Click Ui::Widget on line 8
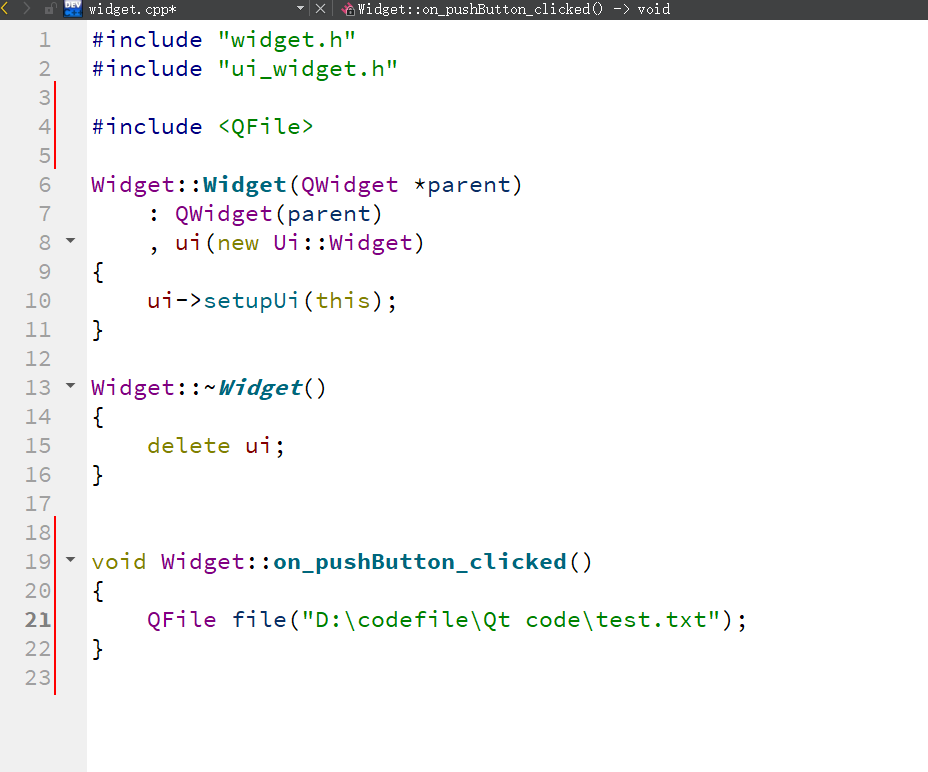The height and width of the screenshot is (772, 928). 343,243
